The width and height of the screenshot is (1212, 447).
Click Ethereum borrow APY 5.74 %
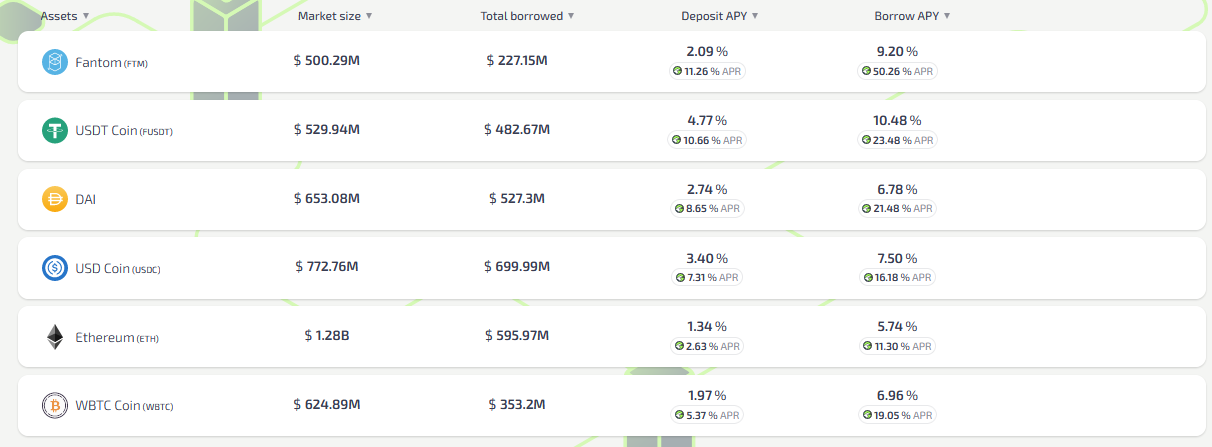tap(898, 326)
